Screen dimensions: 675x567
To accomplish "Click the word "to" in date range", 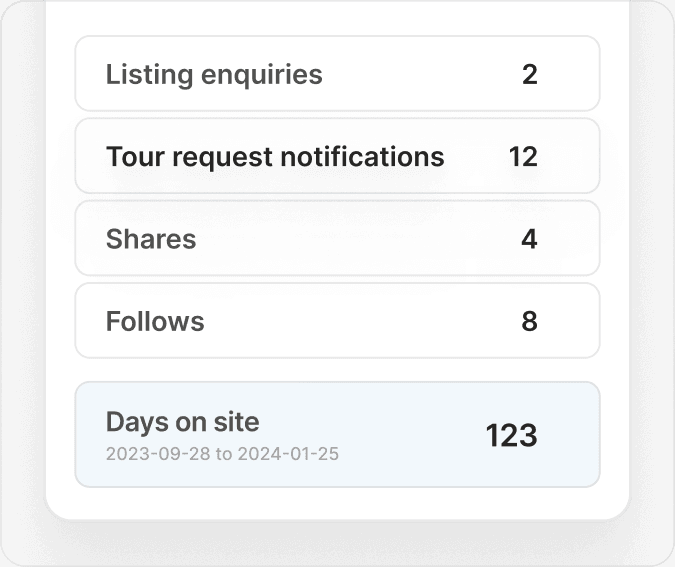I will [x=224, y=454].
